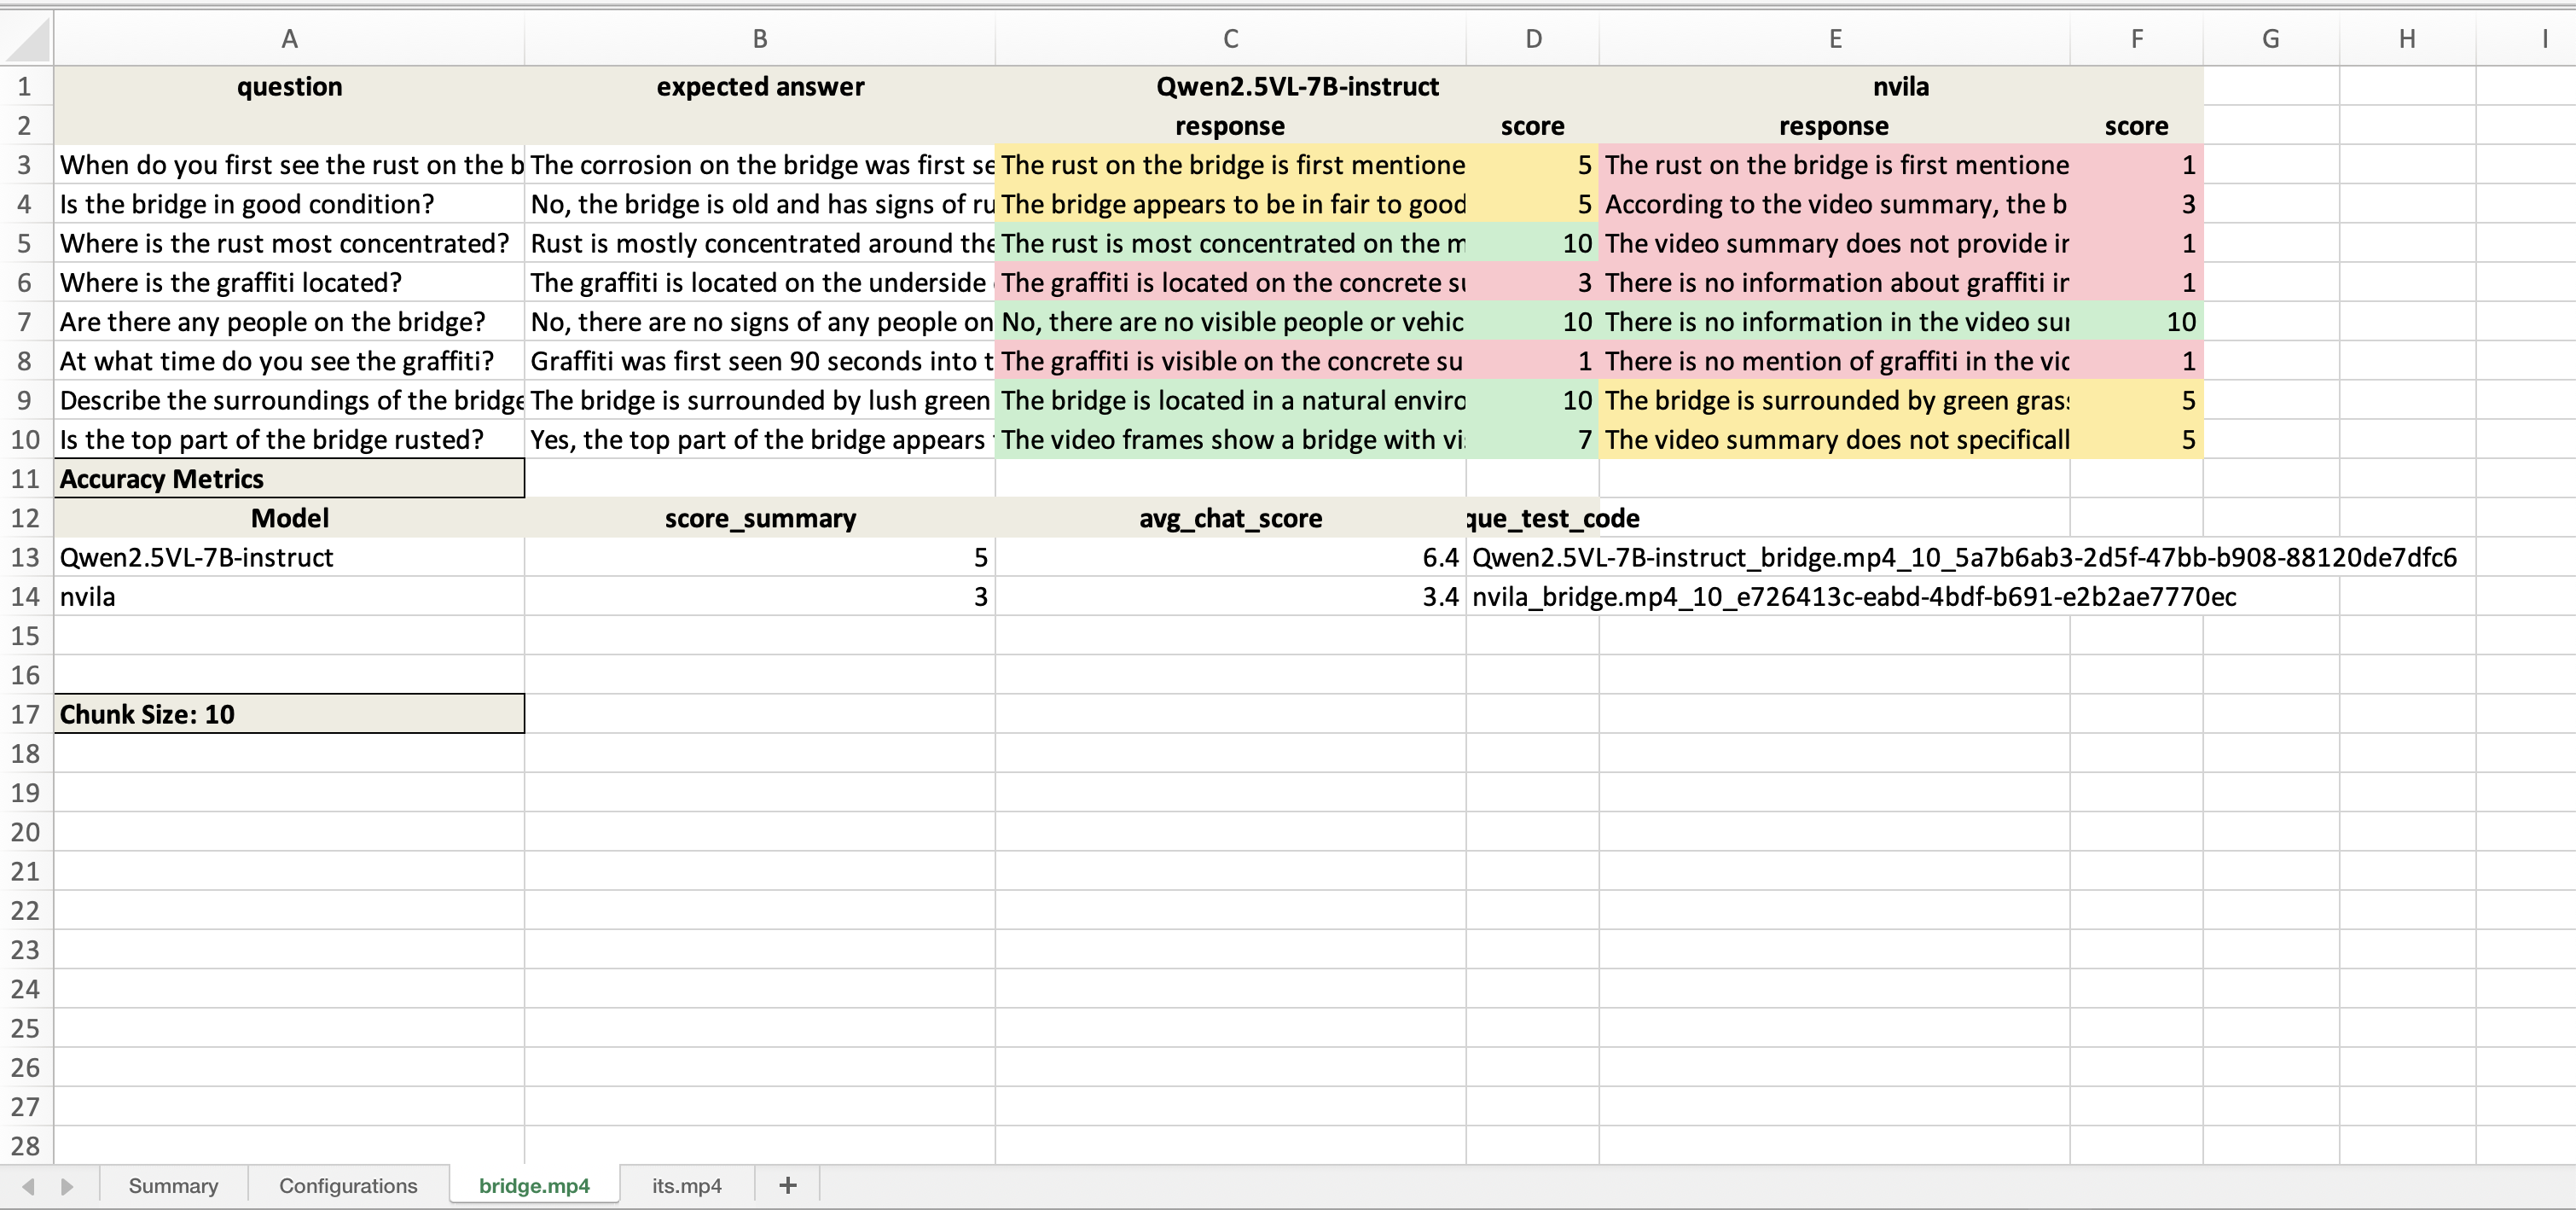Viewport: 2576px width, 1210px height.
Task: Click 'Graffiti was first seen 90 seconds' cell
Action: (x=760, y=361)
